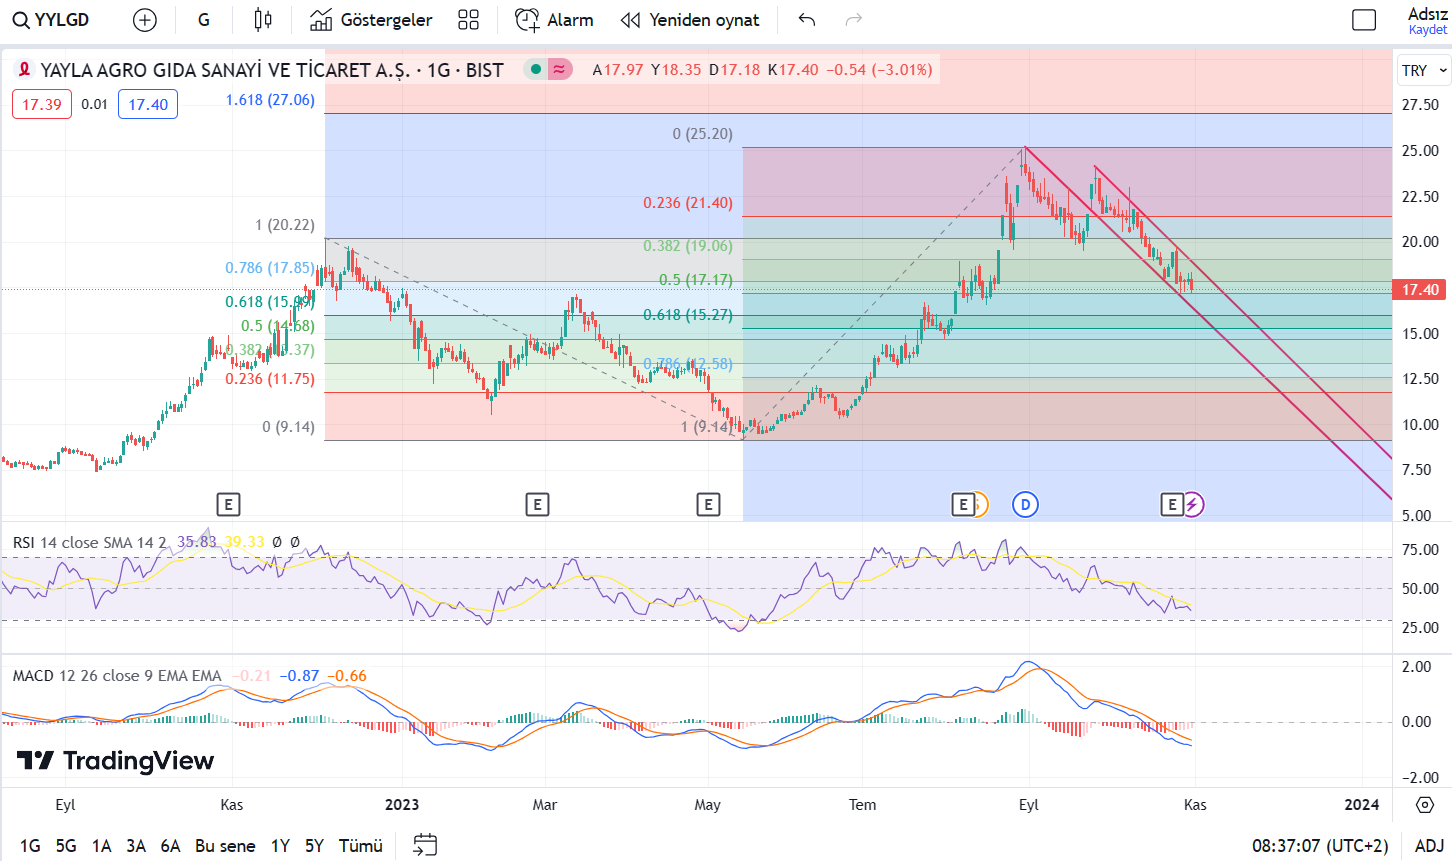Viewport: 1452px width, 861px height.
Task: Toggle the ADJ adjusted data setting
Action: tap(1429, 846)
